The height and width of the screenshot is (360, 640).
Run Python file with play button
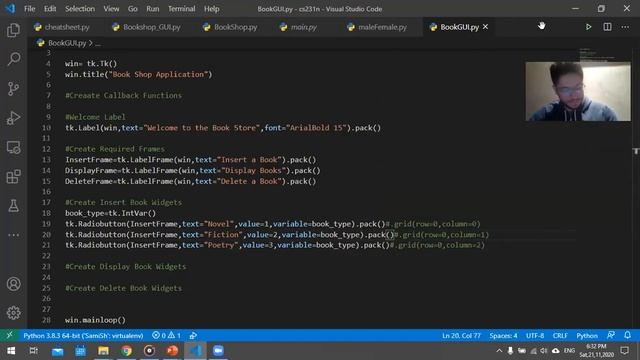(x=588, y=27)
